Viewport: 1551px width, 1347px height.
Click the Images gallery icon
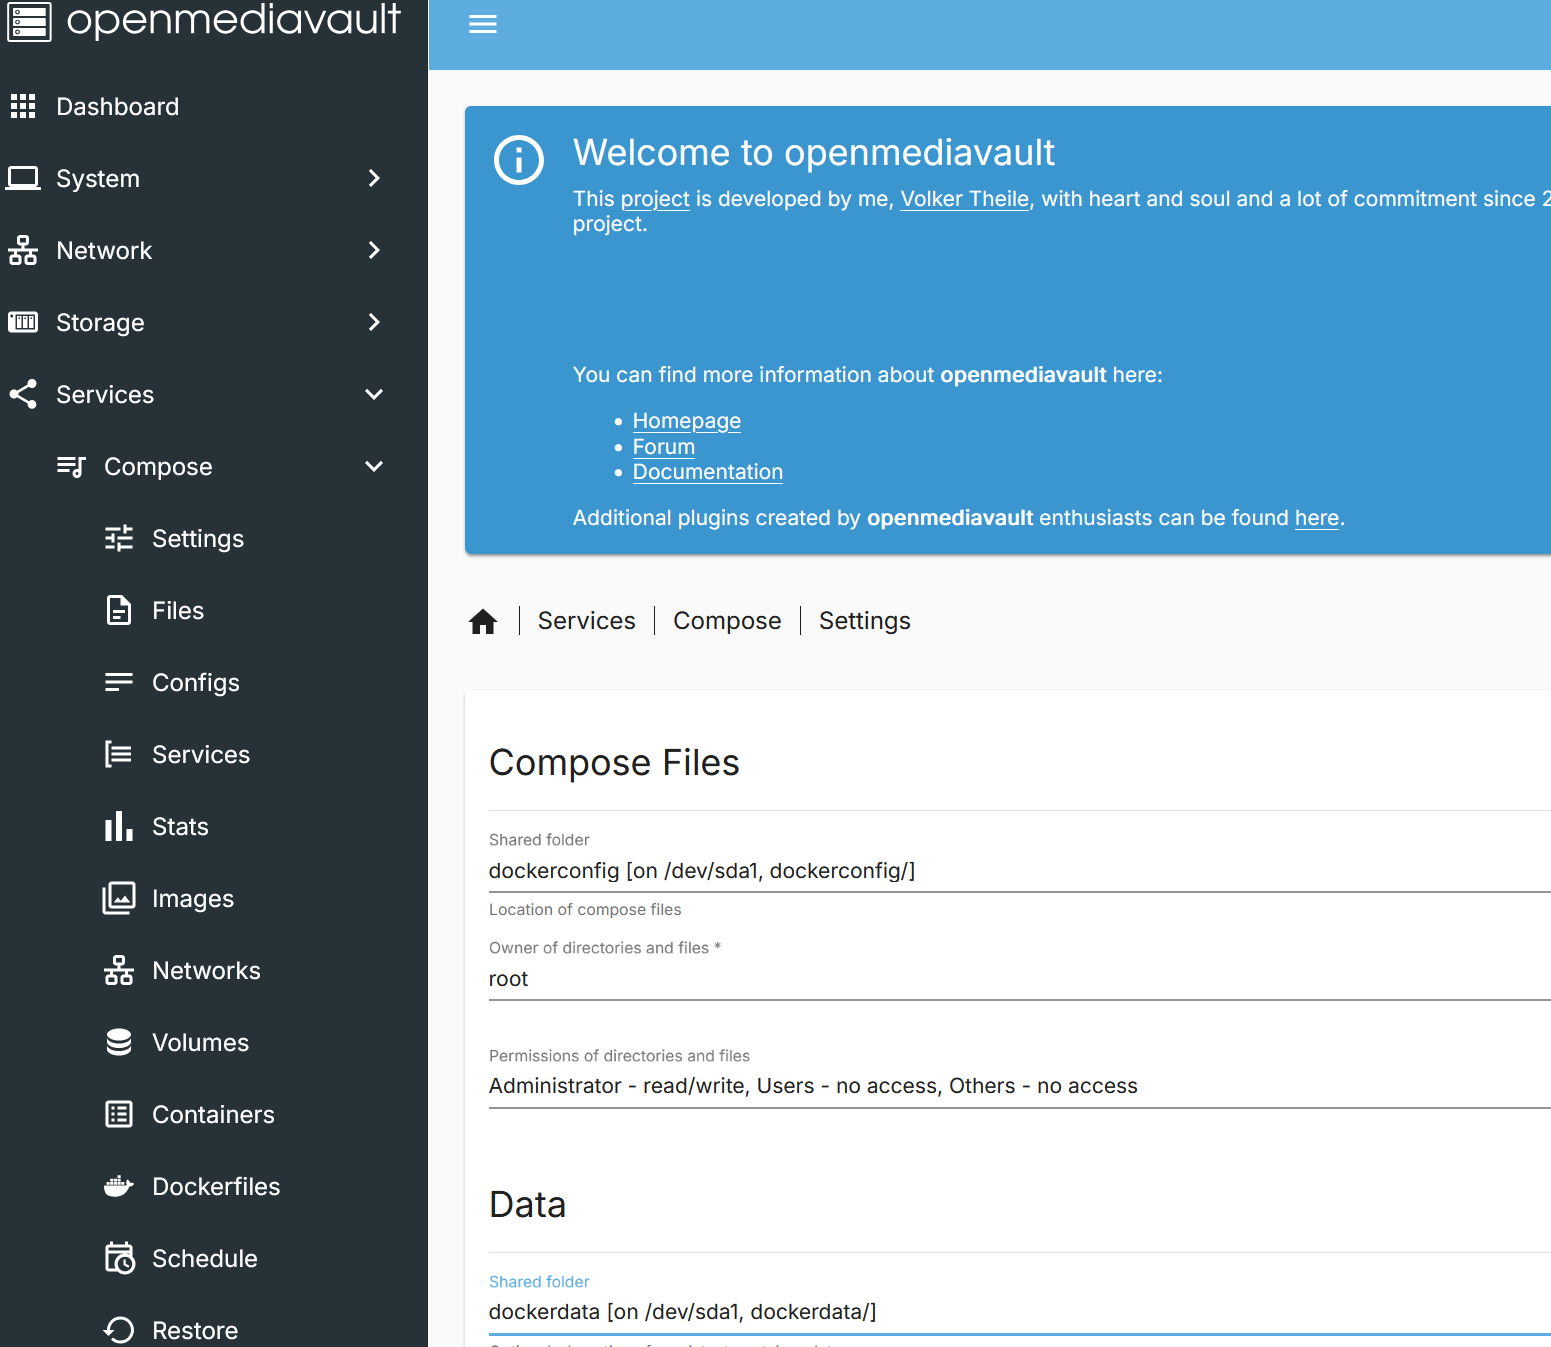point(119,898)
